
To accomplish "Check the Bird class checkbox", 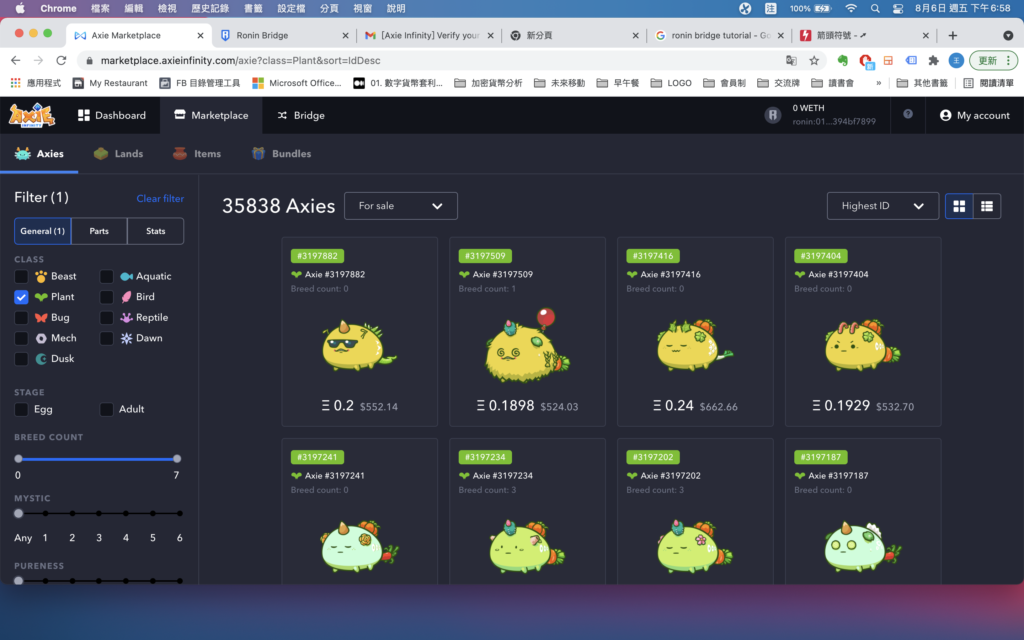I will click(106, 297).
